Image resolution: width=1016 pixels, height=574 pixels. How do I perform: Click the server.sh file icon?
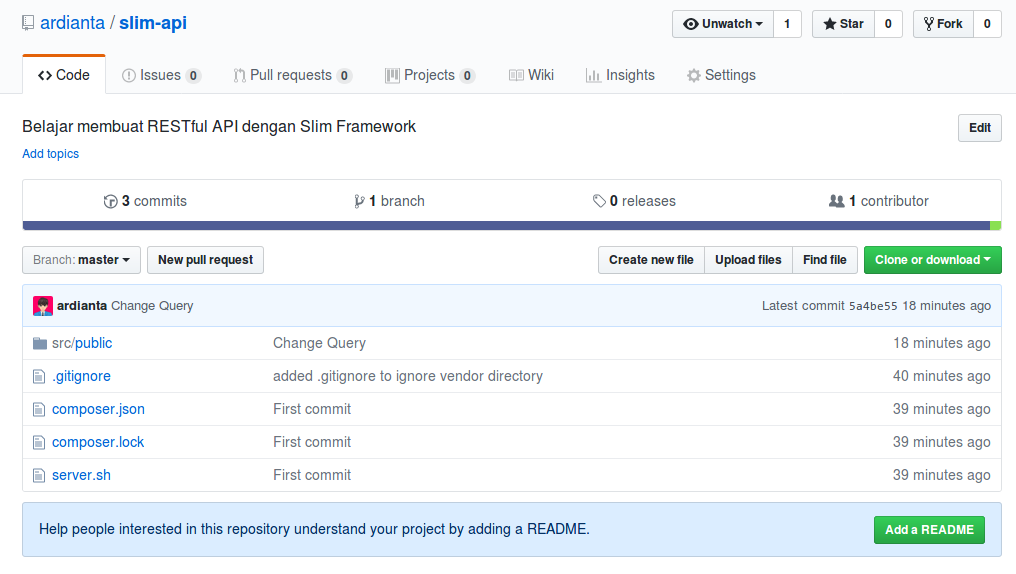39,476
